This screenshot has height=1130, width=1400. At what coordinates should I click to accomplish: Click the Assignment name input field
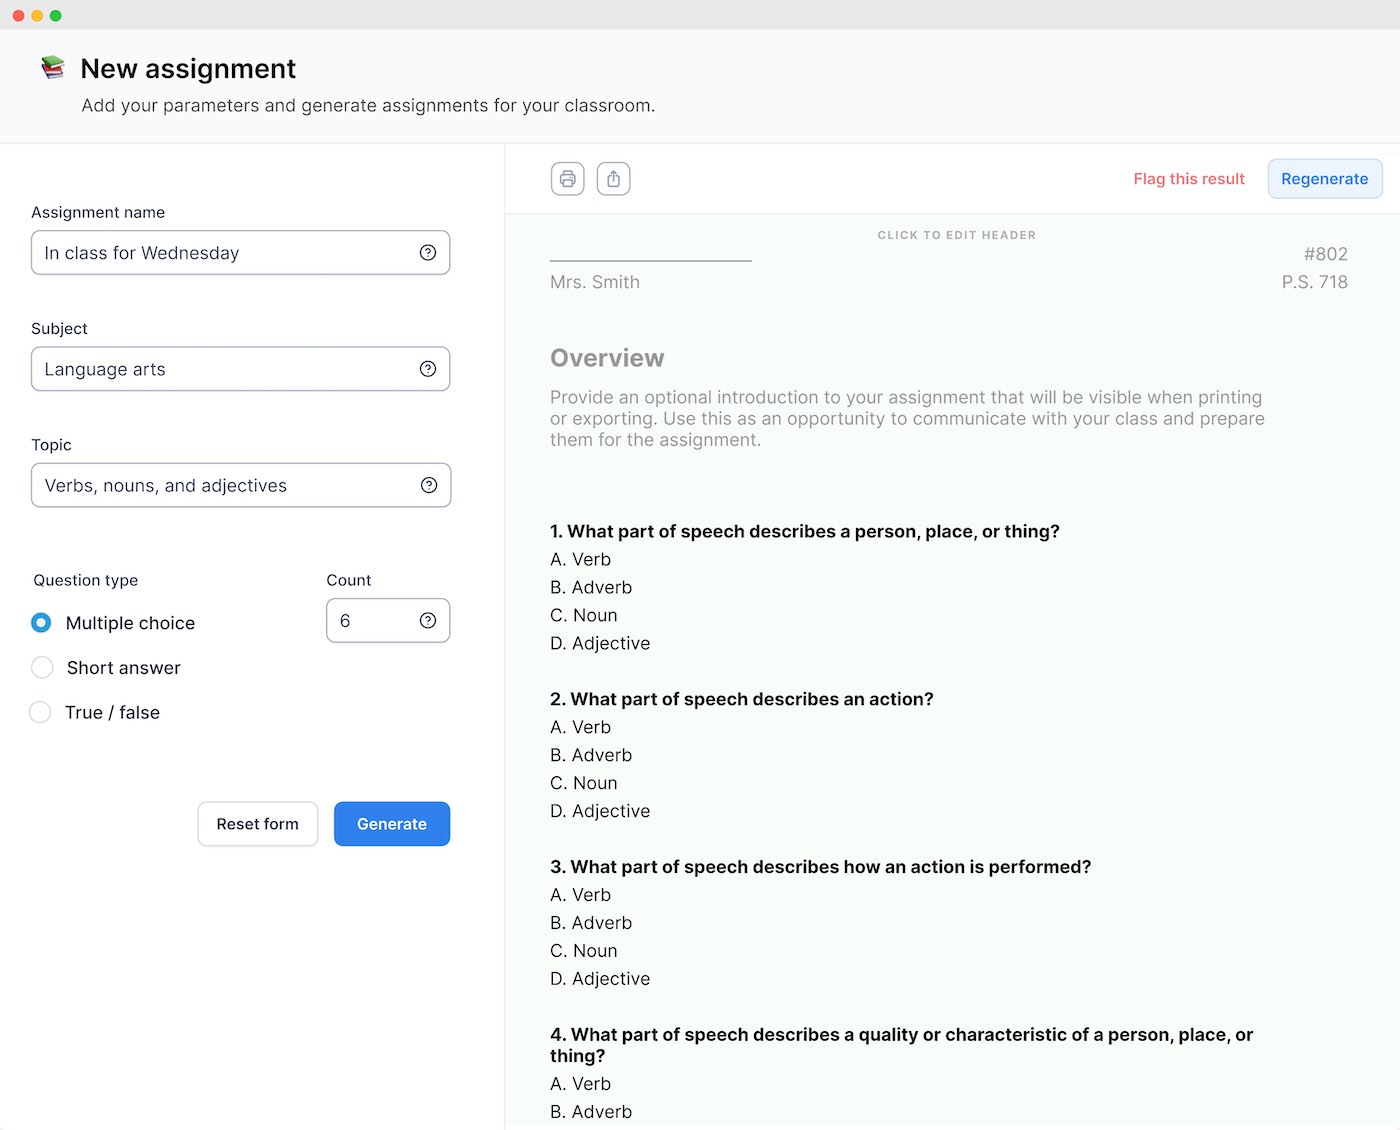tap(241, 253)
